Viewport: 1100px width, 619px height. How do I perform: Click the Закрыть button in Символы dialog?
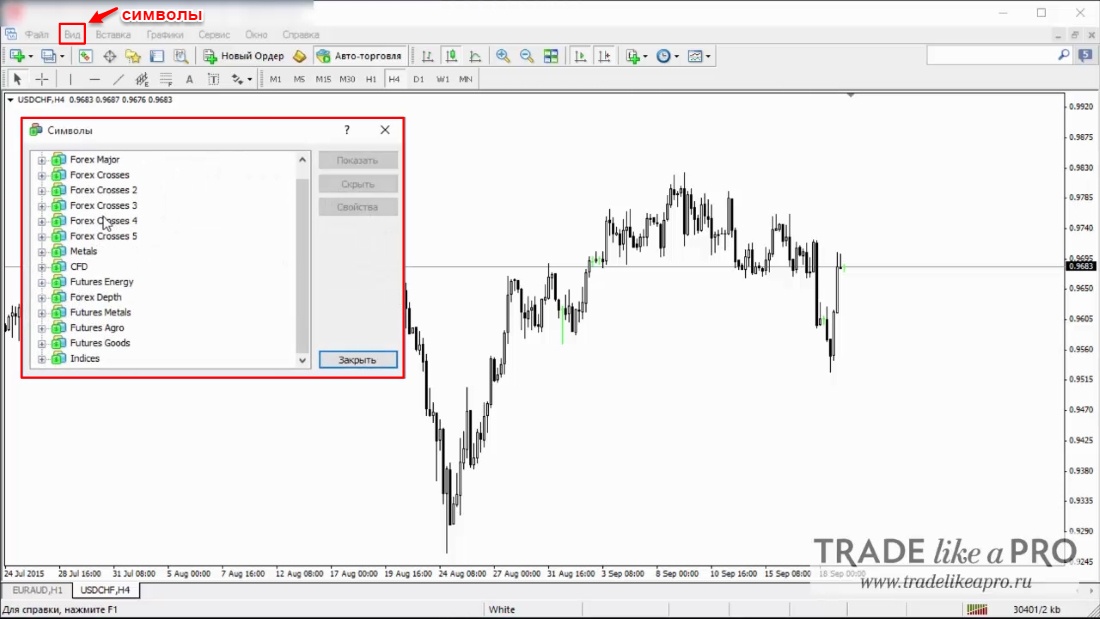pyautogui.click(x=358, y=359)
